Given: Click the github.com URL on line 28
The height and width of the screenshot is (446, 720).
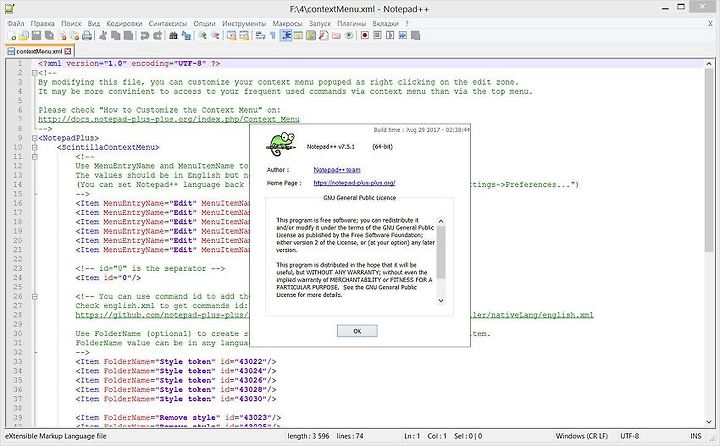Looking at the screenshot, I should pyautogui.click(x=162, y=315).
